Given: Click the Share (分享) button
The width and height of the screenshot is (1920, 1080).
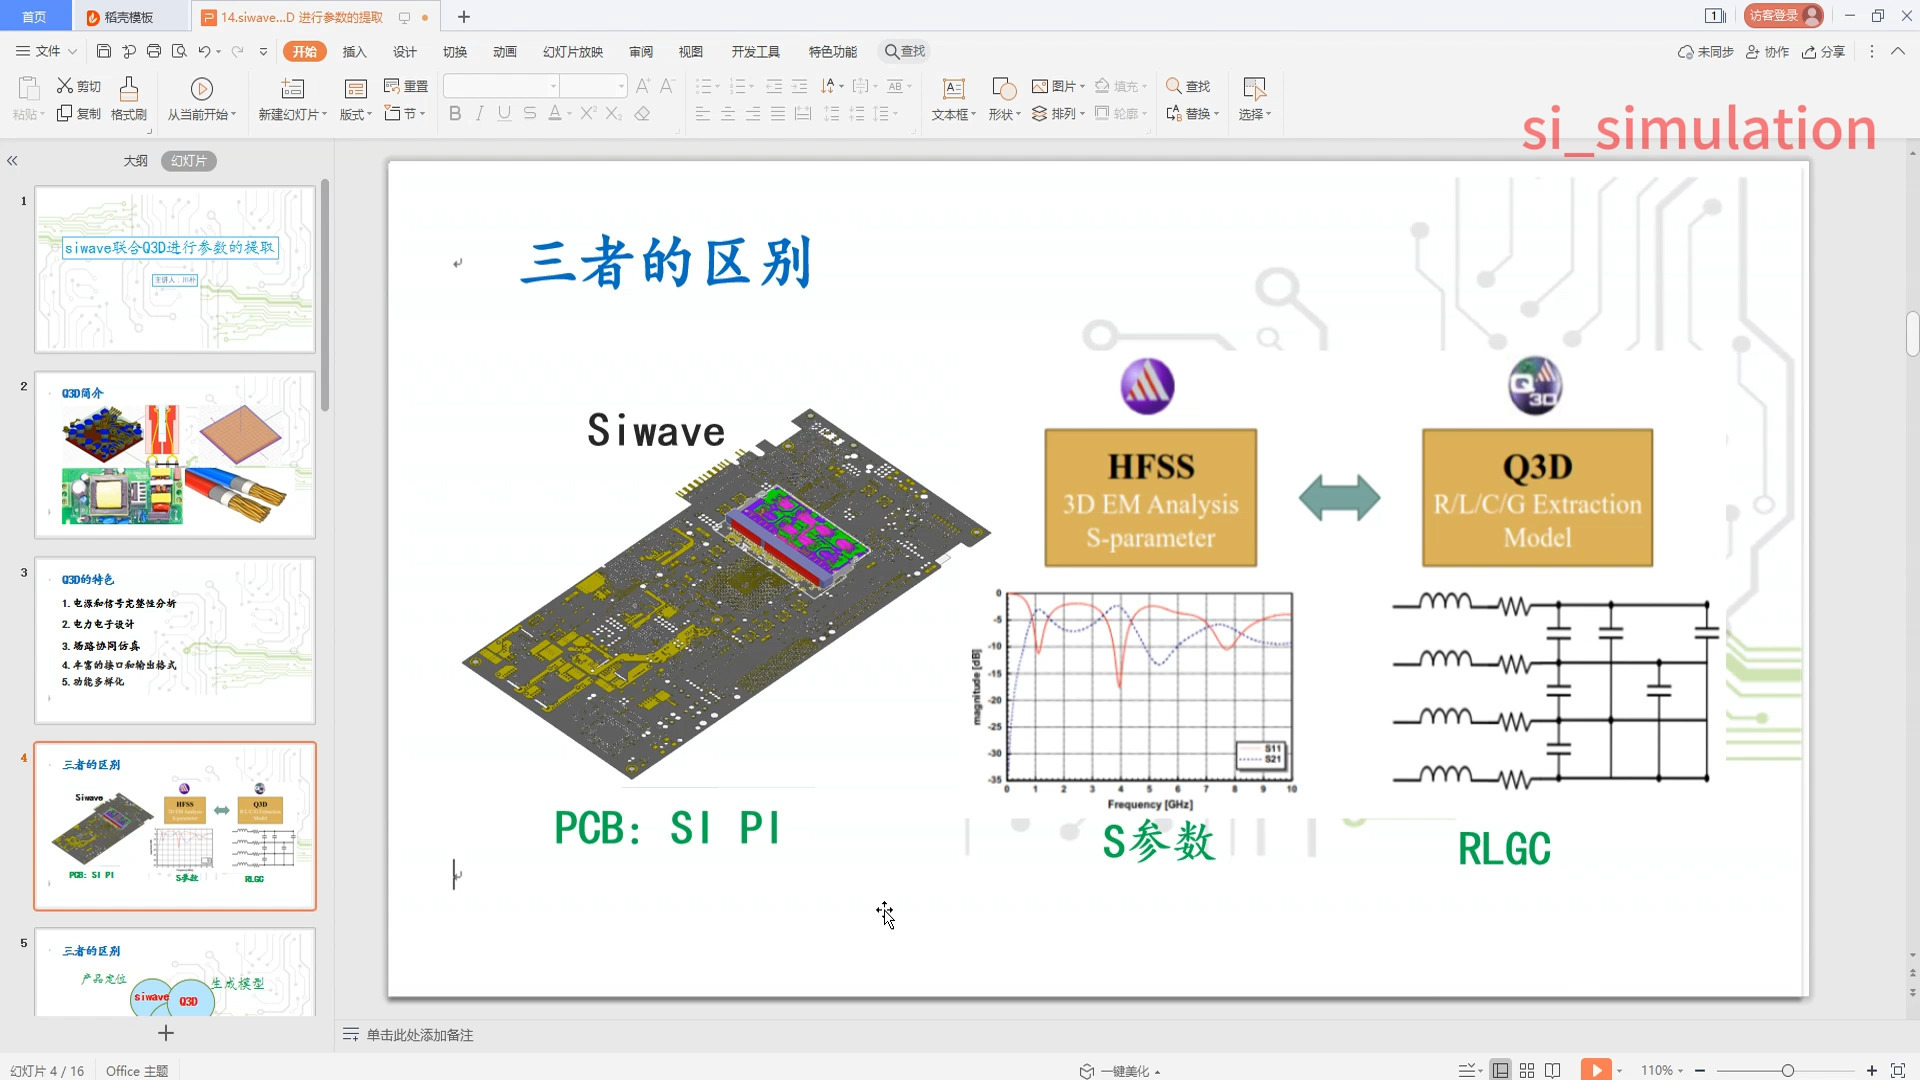Looking at the screenshot, I should (x=1823, y=51).
